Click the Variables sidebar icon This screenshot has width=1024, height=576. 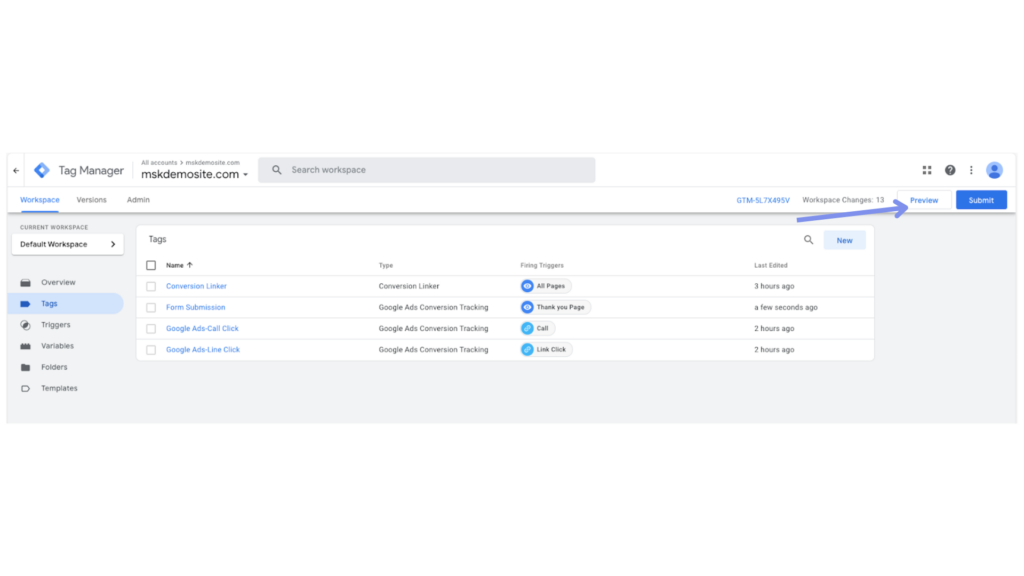click(25, 346)
